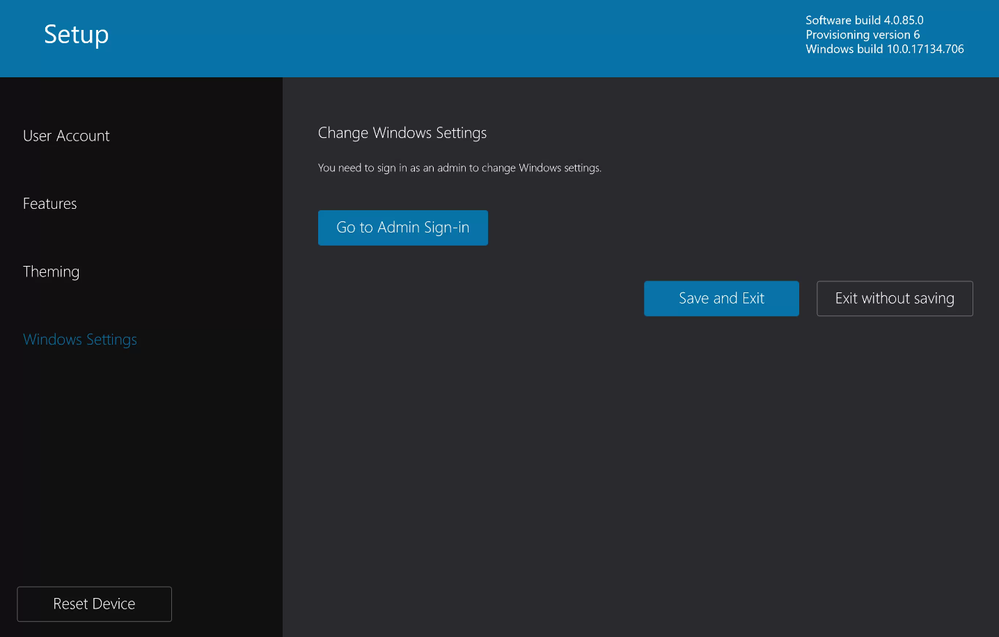Save and Exit the setup
Screen dimensions: 999x637
(x=721, y=298)
